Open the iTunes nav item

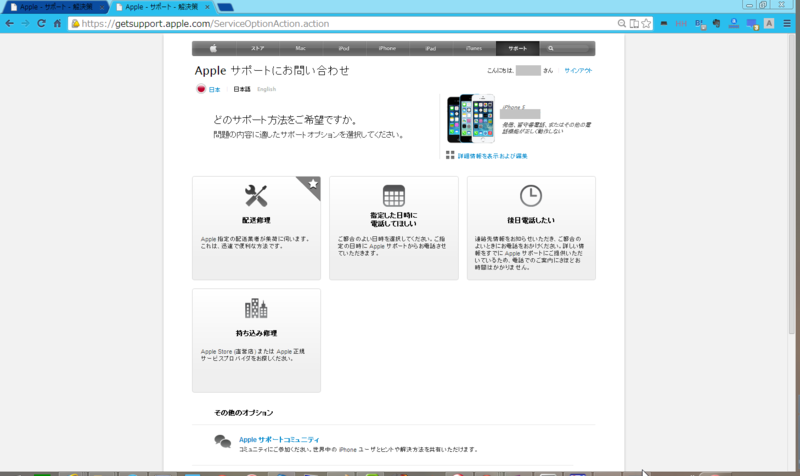[474, 48]
